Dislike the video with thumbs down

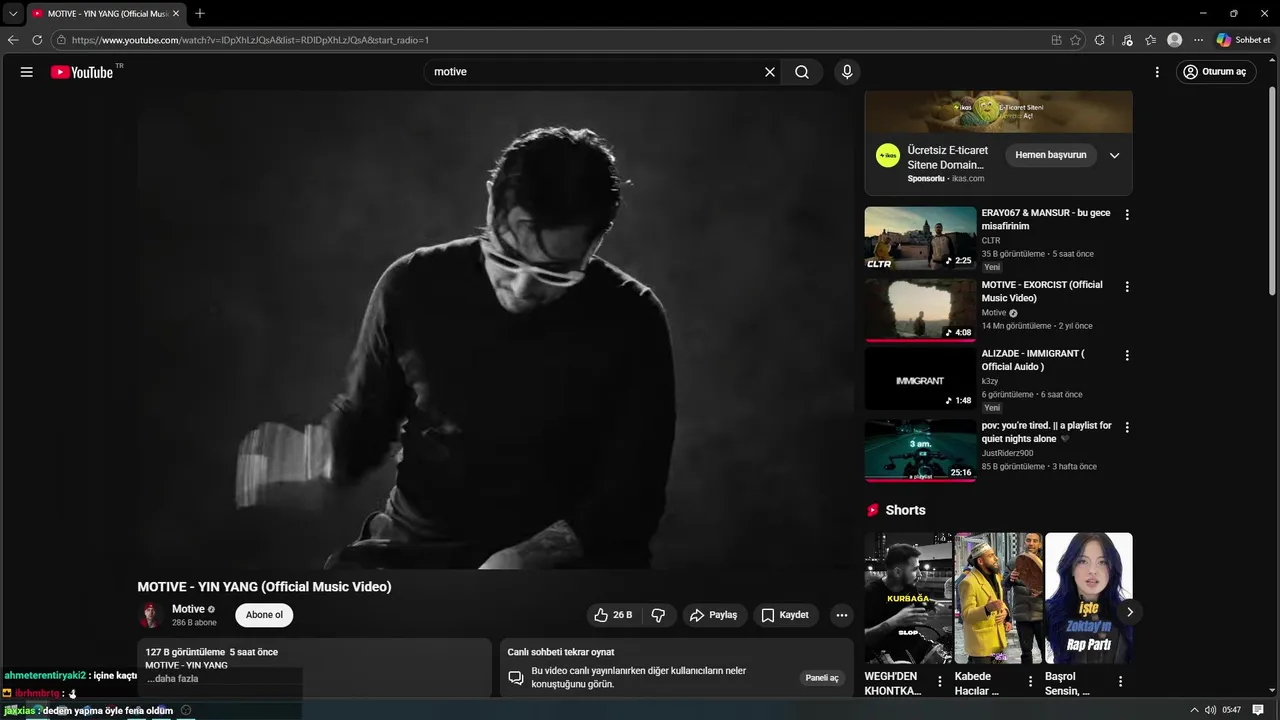tap(658, 615)
